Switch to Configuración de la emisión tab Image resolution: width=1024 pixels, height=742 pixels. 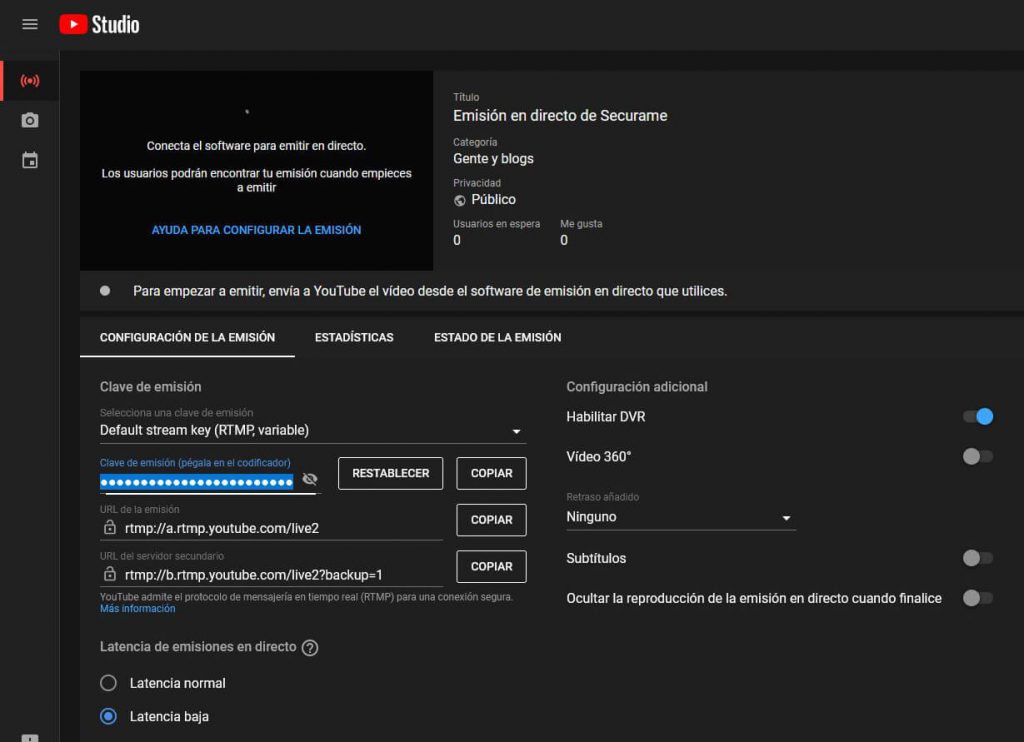click(187, 337)
